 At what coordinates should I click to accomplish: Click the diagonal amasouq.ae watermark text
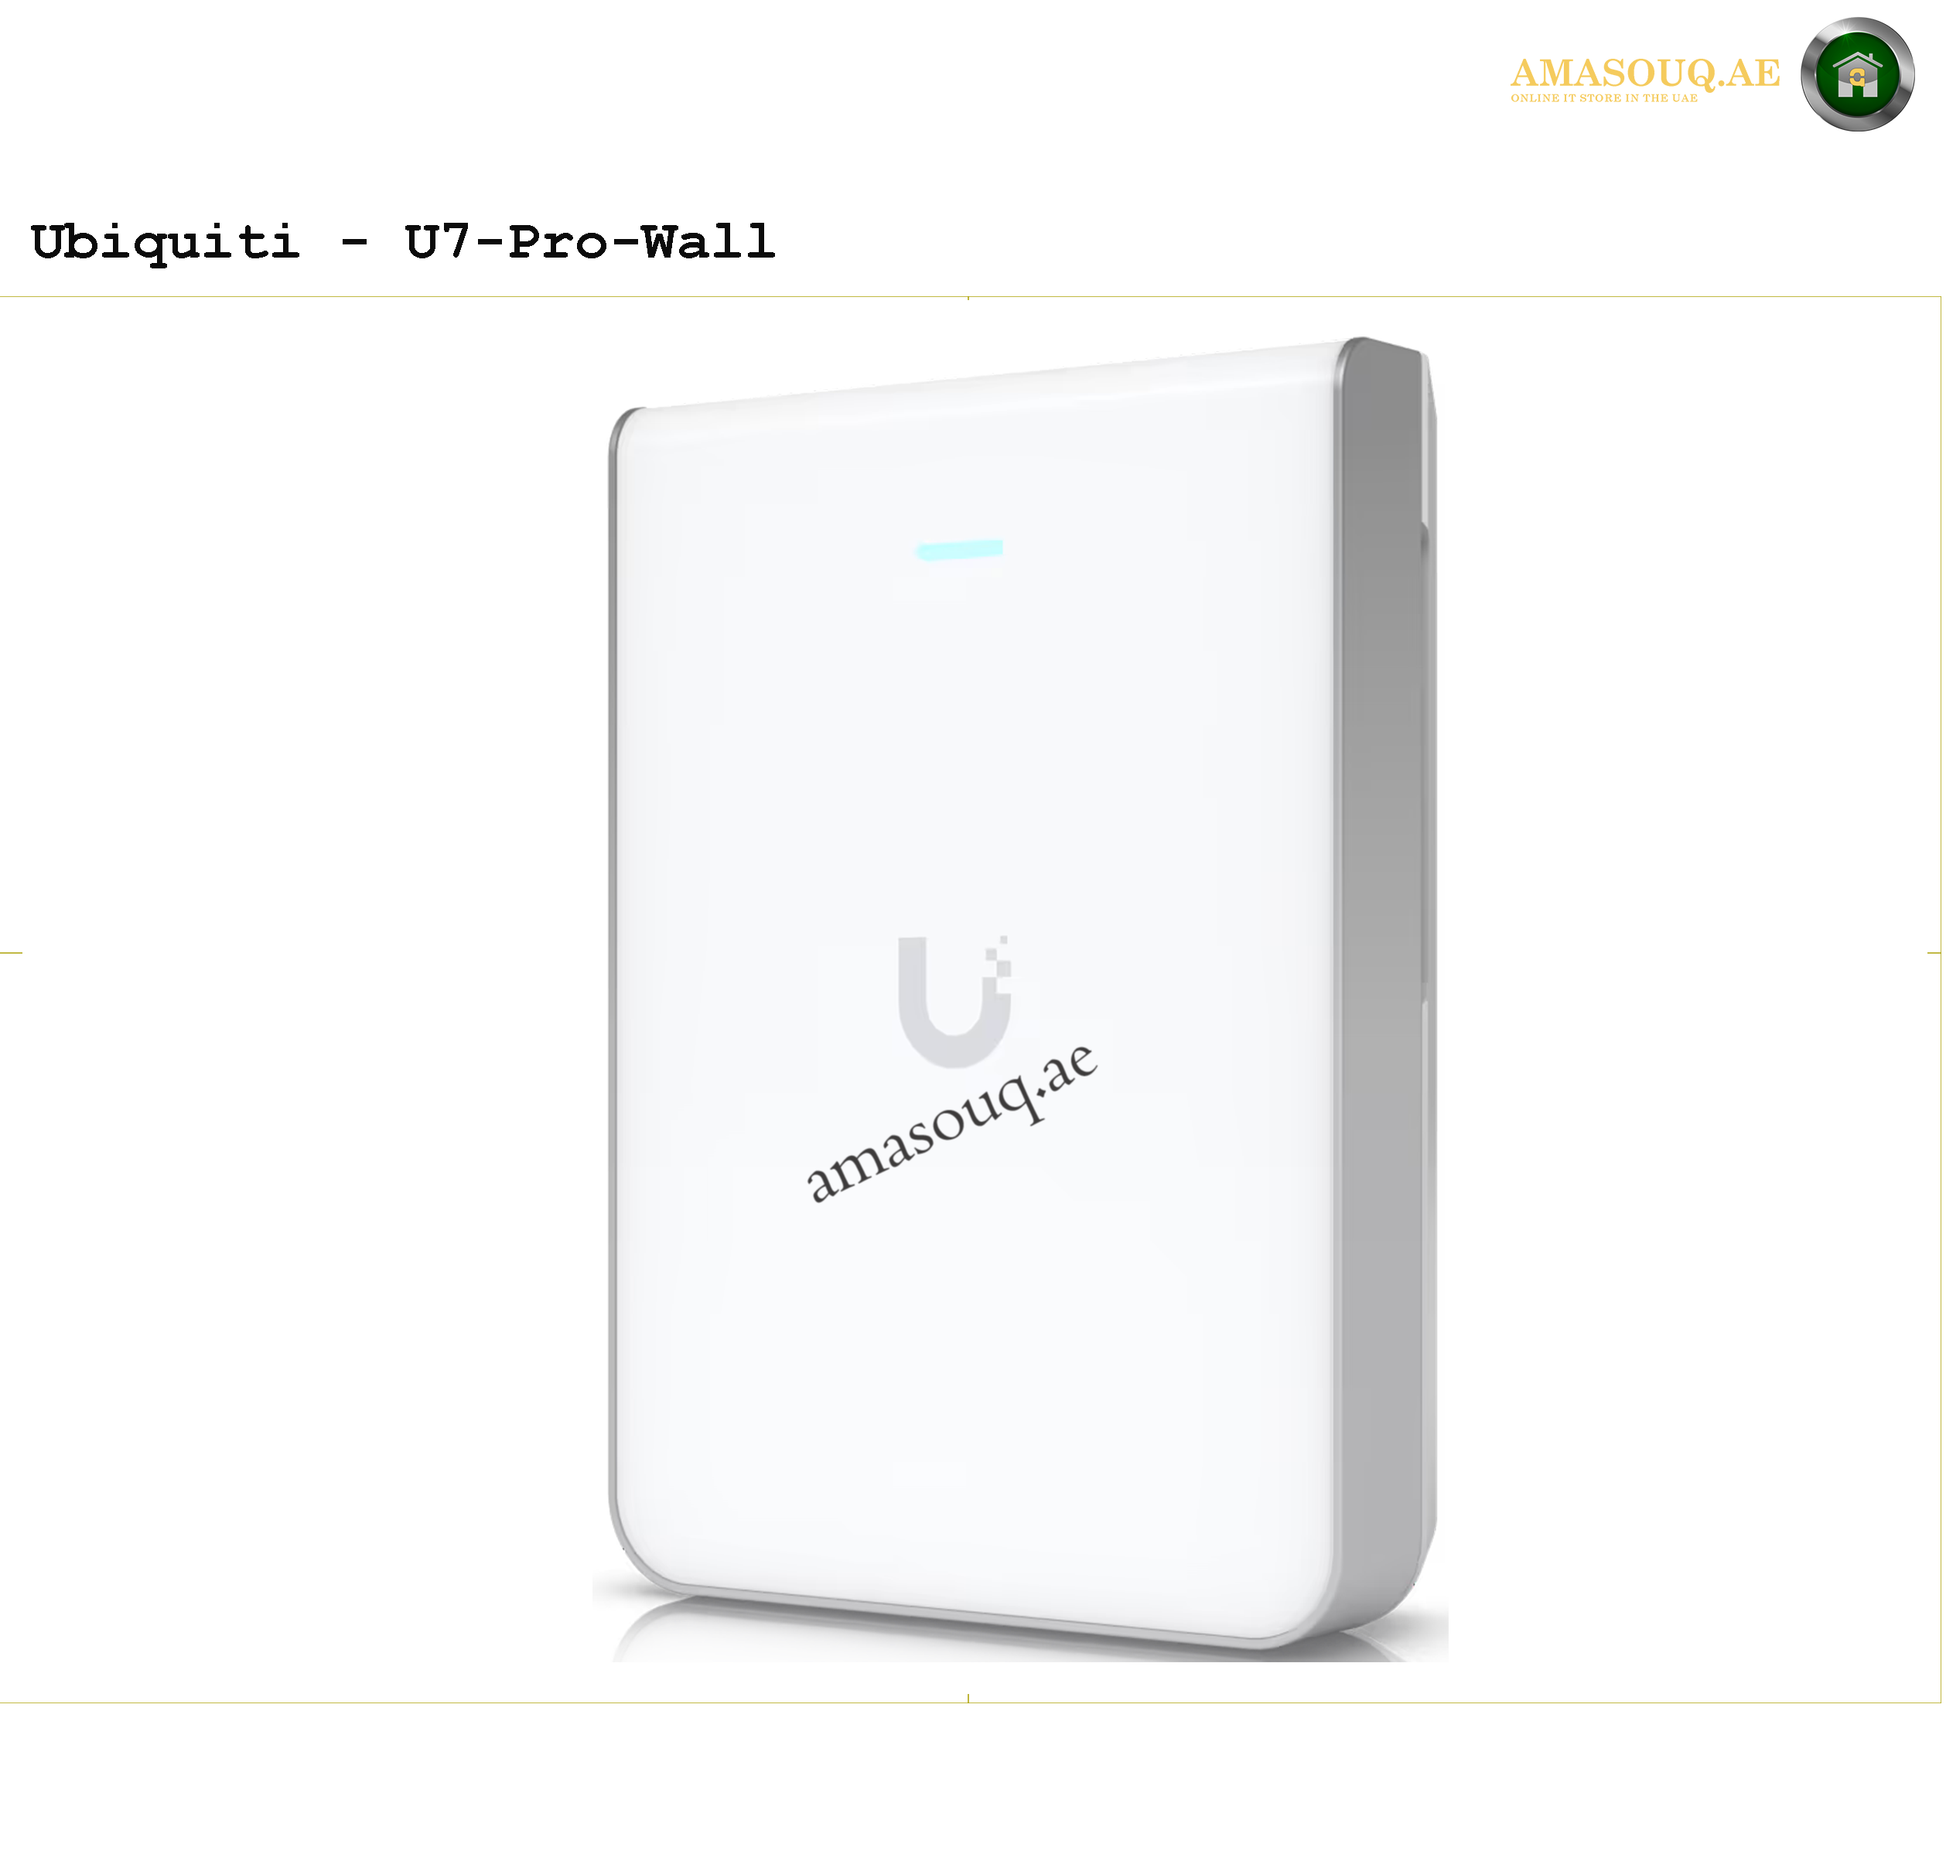point(951,1122)
